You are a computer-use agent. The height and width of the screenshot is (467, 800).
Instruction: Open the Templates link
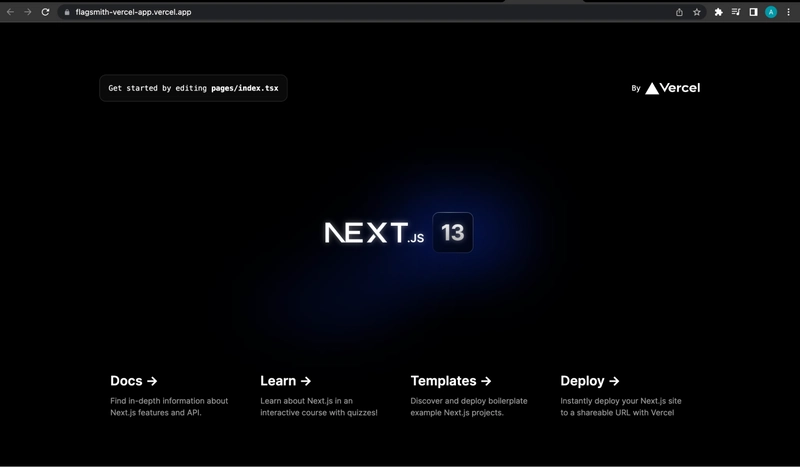point(451,381)
